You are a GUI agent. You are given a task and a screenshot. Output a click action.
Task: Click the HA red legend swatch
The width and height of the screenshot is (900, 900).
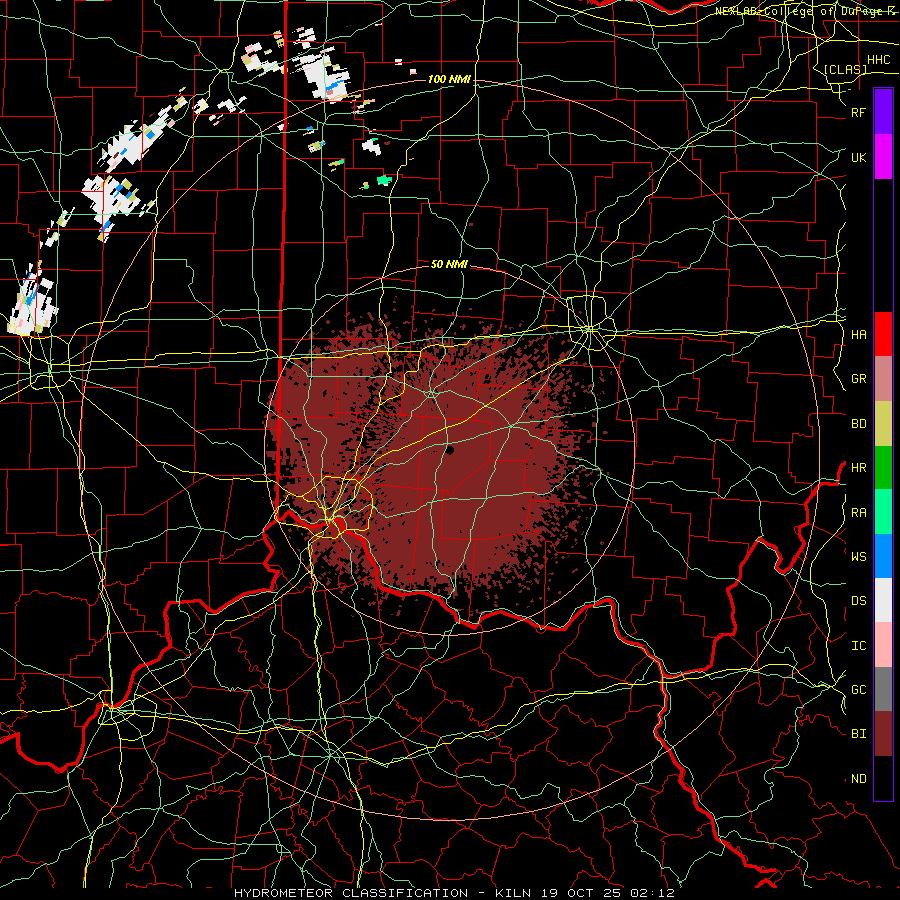(x=883, y=334)
